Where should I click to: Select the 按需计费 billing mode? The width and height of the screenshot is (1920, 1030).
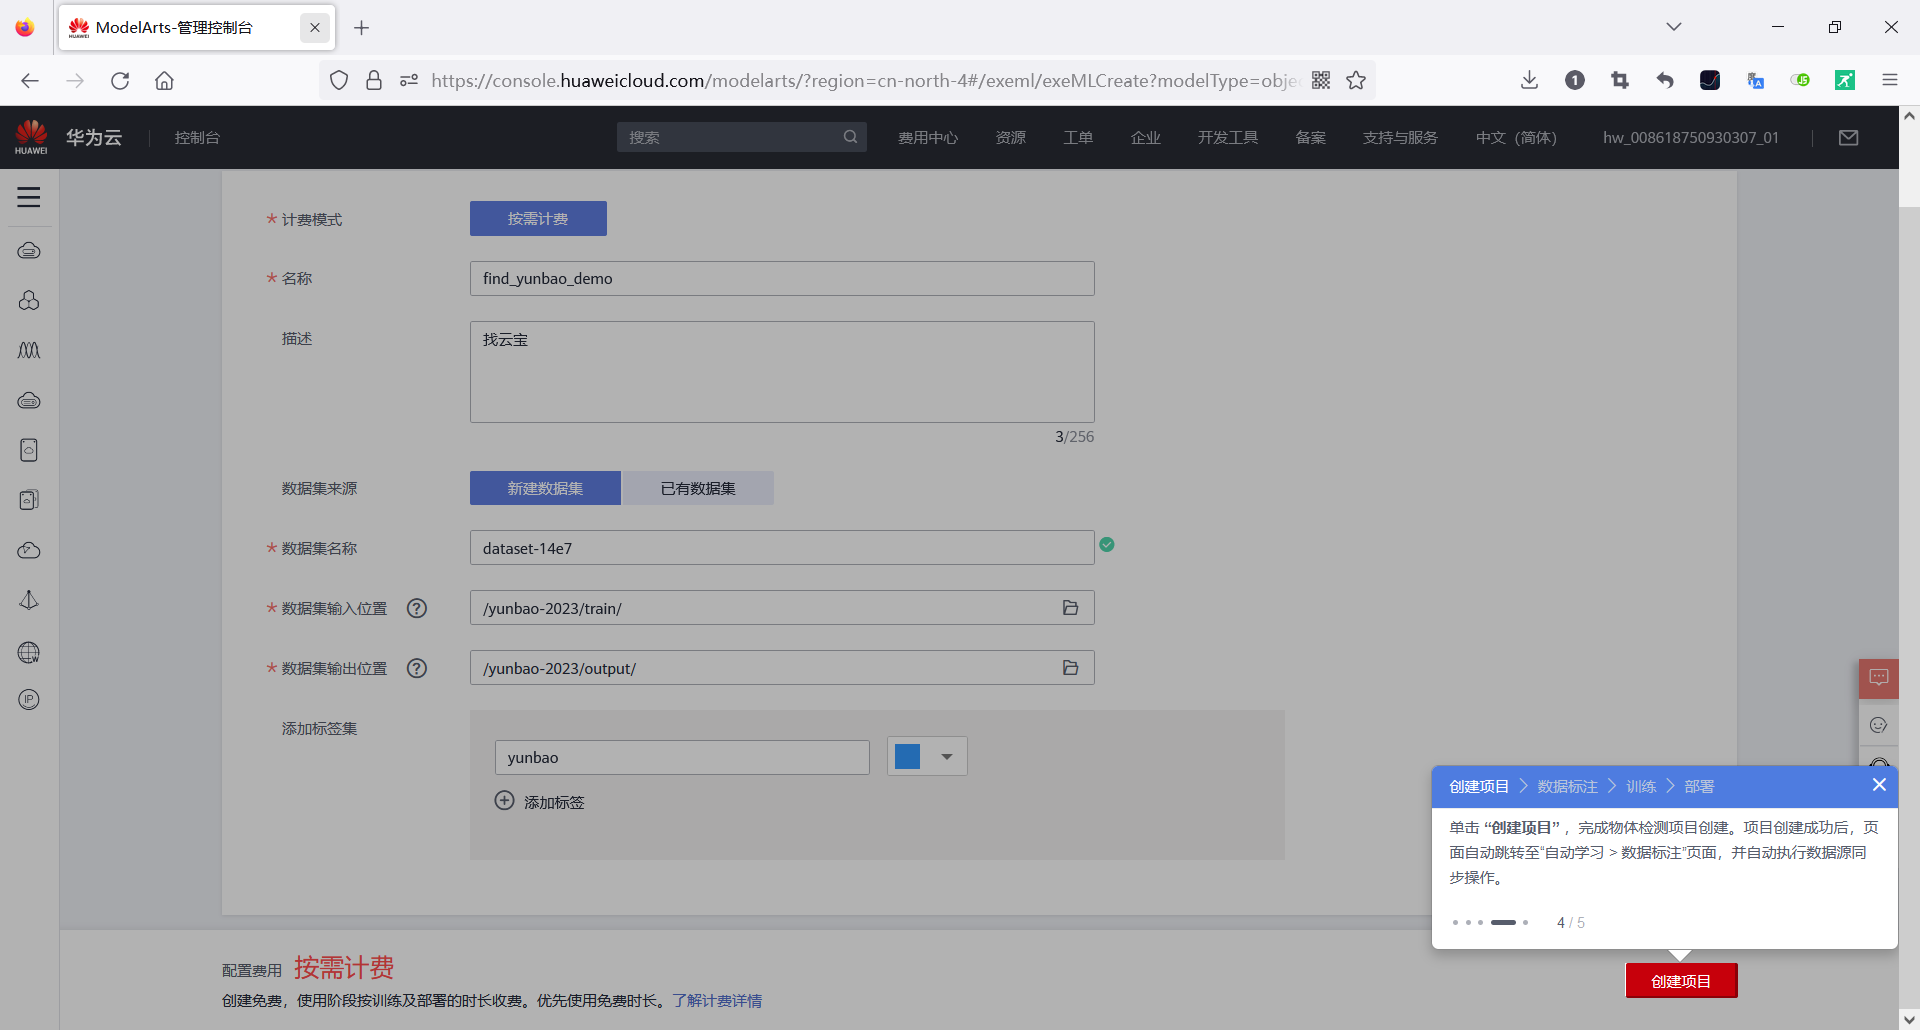click(x=538, y=219)
